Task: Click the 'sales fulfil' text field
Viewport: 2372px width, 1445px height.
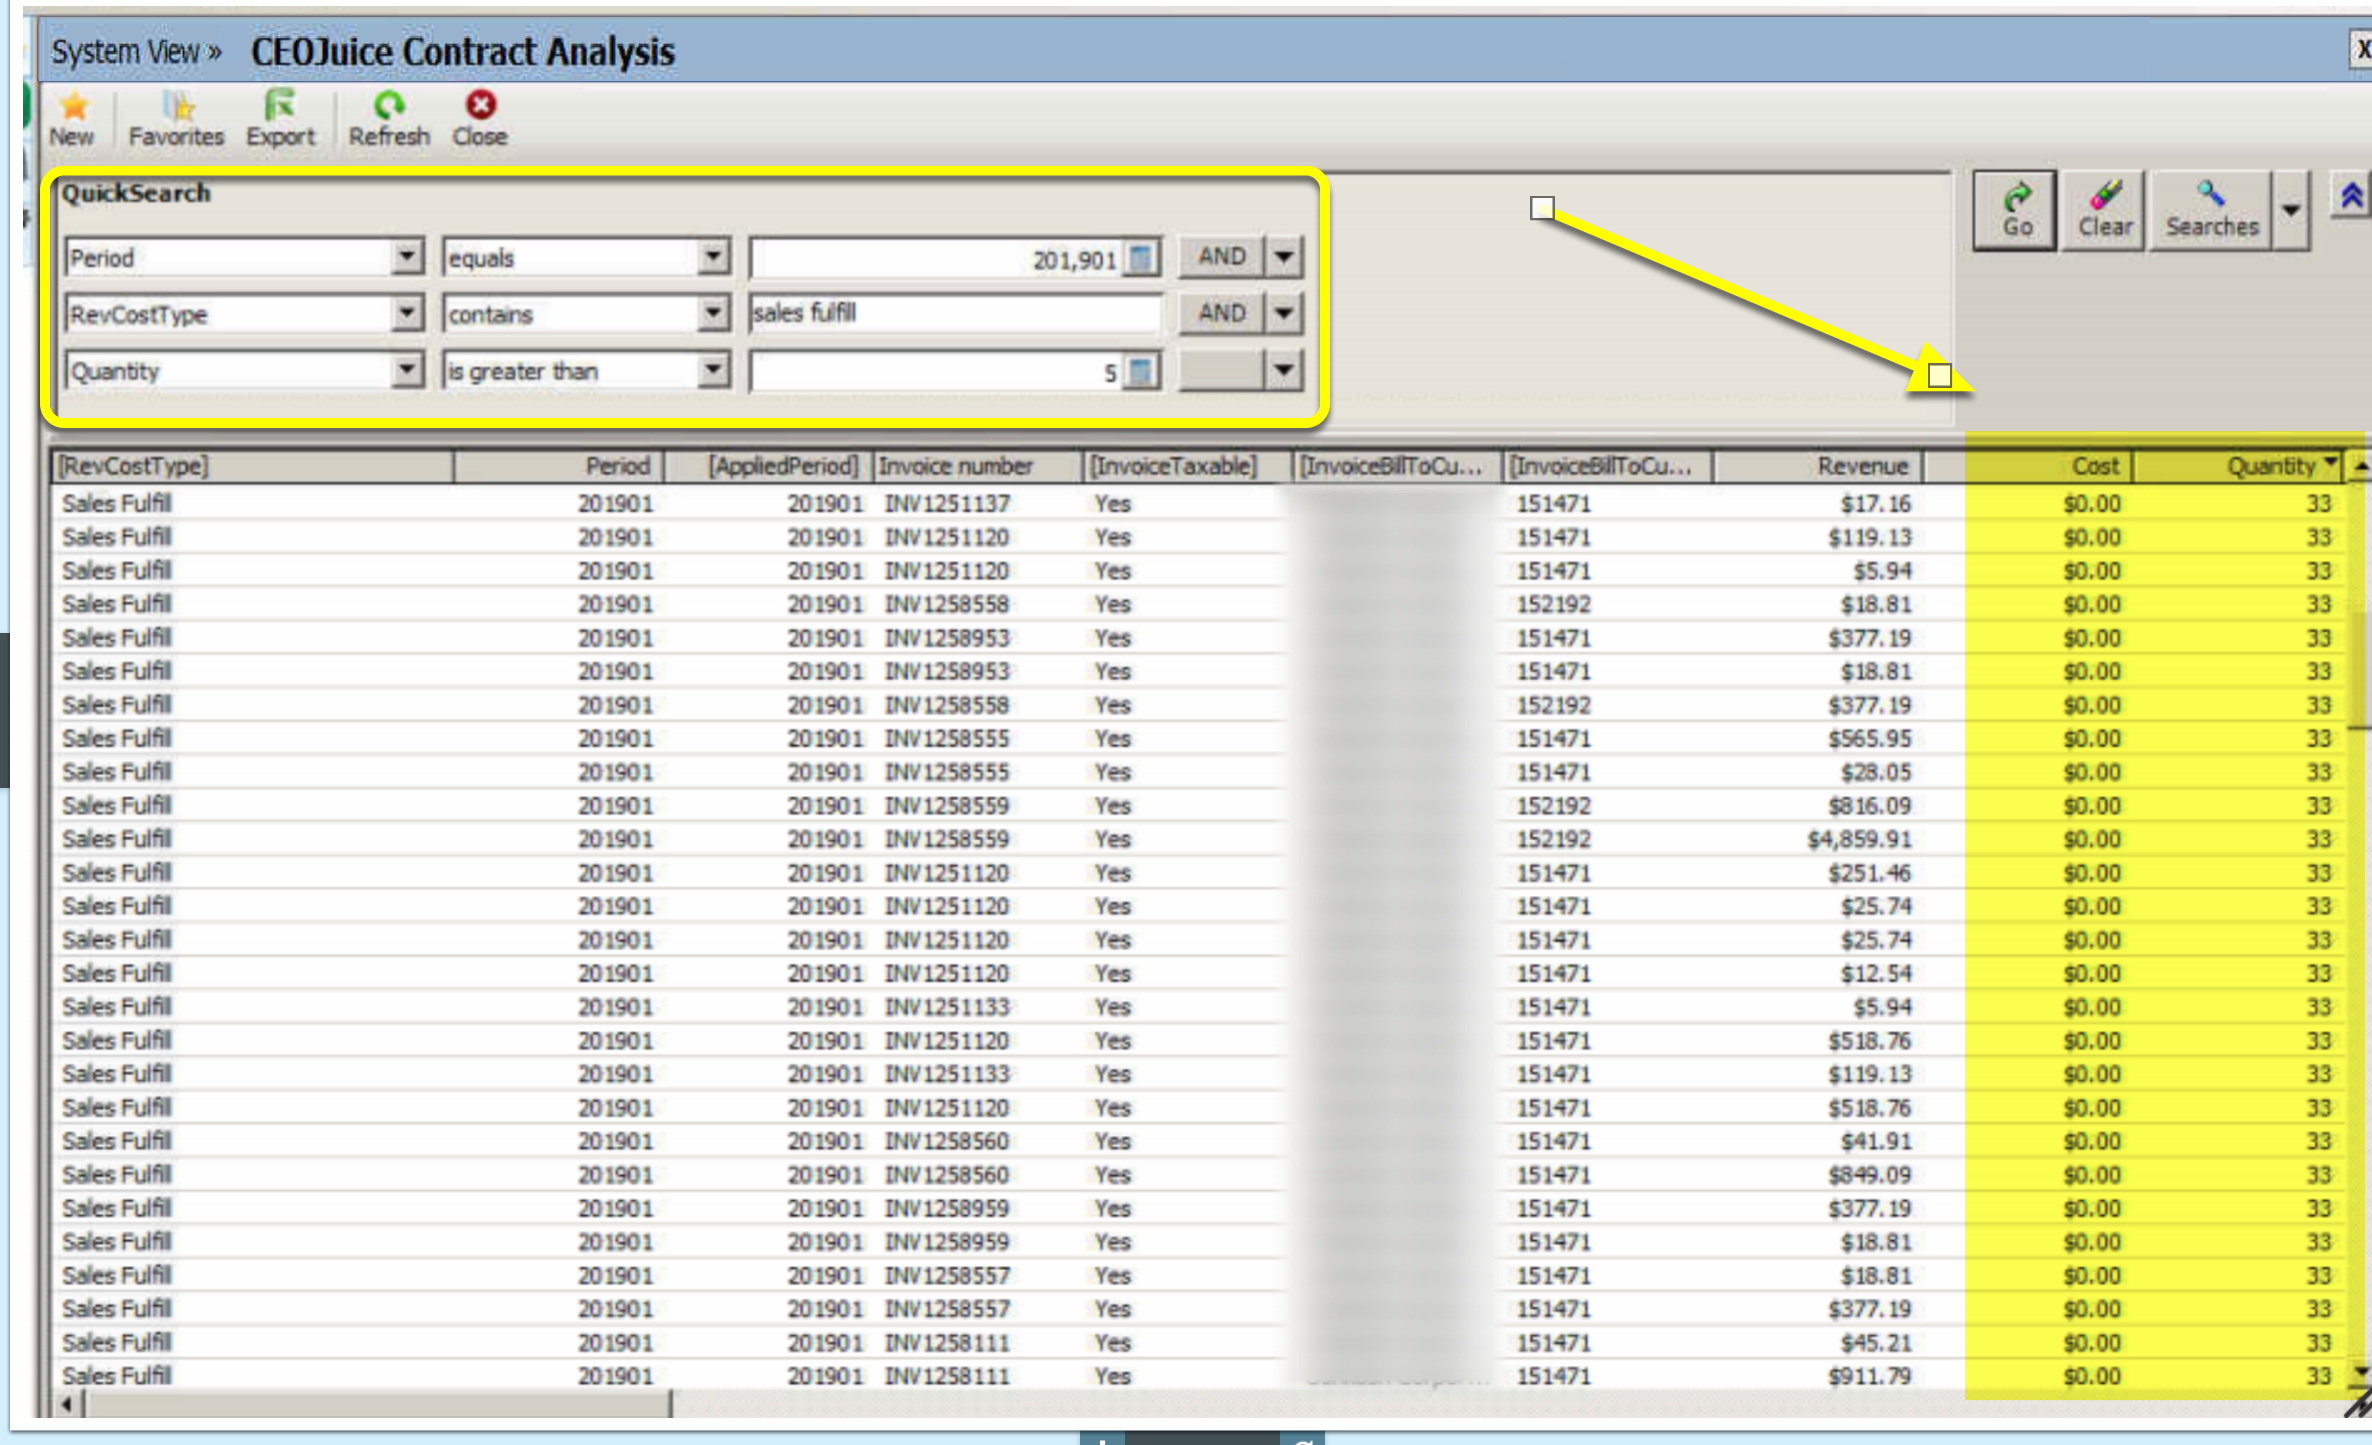Action: (956, 314)
